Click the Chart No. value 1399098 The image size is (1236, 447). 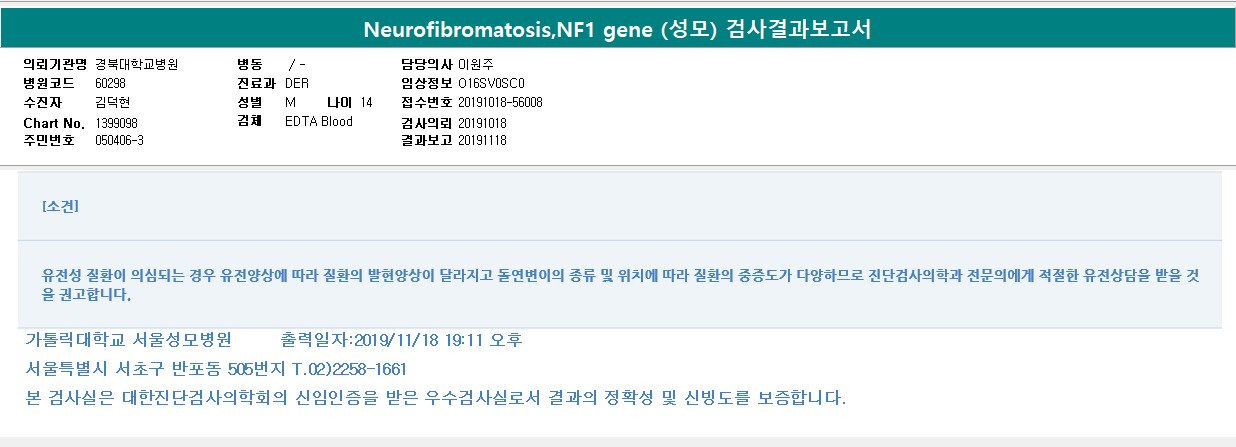[x=117, y=122]
